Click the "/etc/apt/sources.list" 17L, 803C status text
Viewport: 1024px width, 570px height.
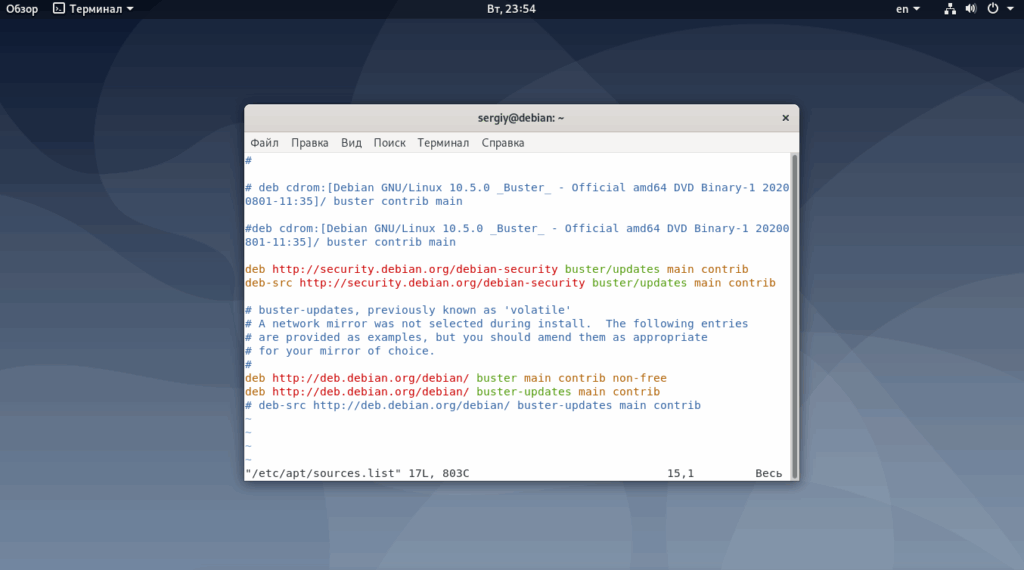click(357, 473)
